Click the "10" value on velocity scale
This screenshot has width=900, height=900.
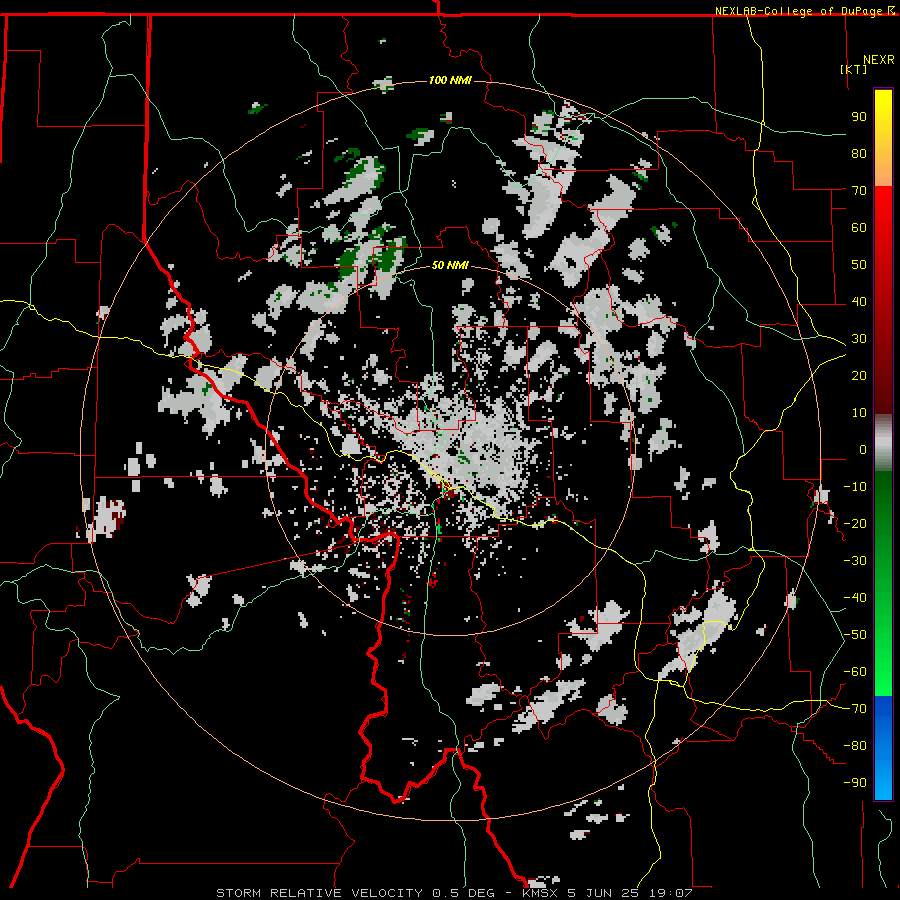(859, 413)
